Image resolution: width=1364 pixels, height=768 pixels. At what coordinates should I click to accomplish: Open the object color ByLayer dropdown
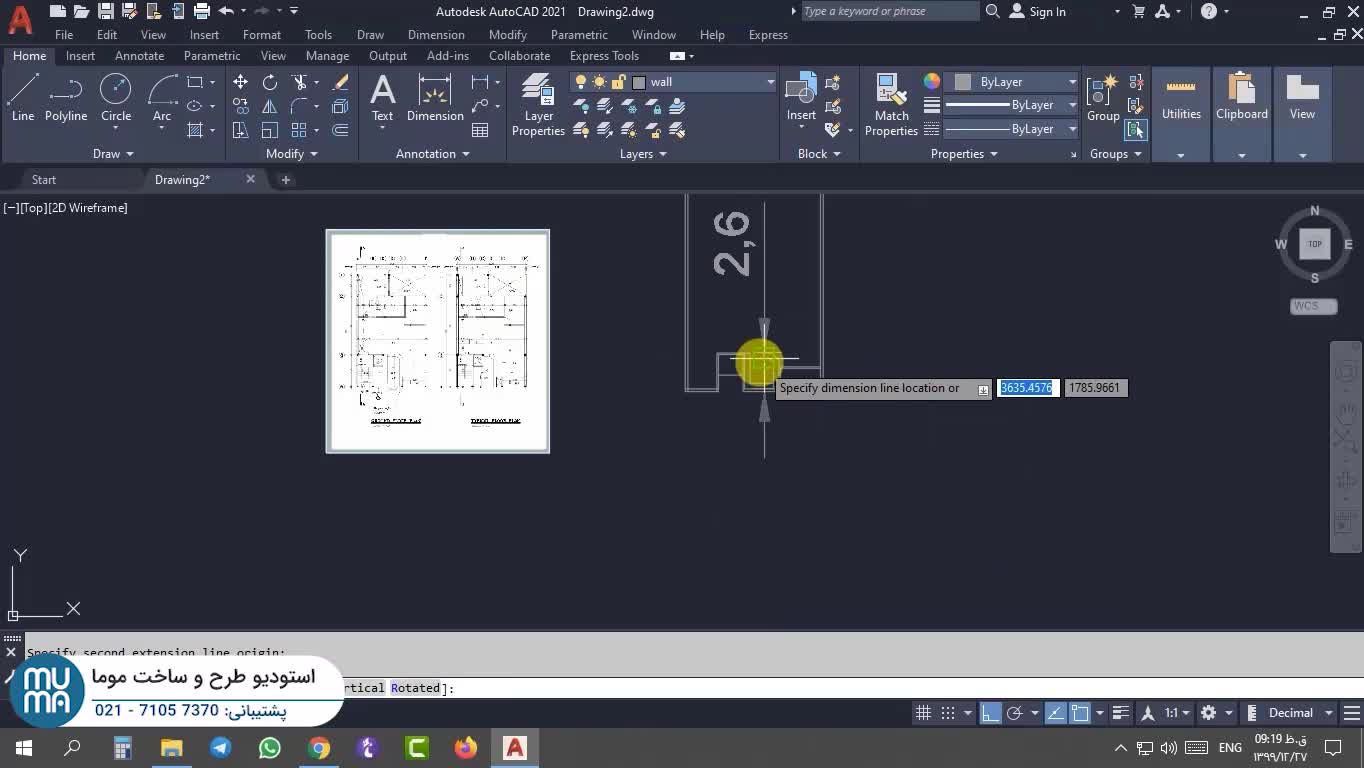click(1072, 82)
